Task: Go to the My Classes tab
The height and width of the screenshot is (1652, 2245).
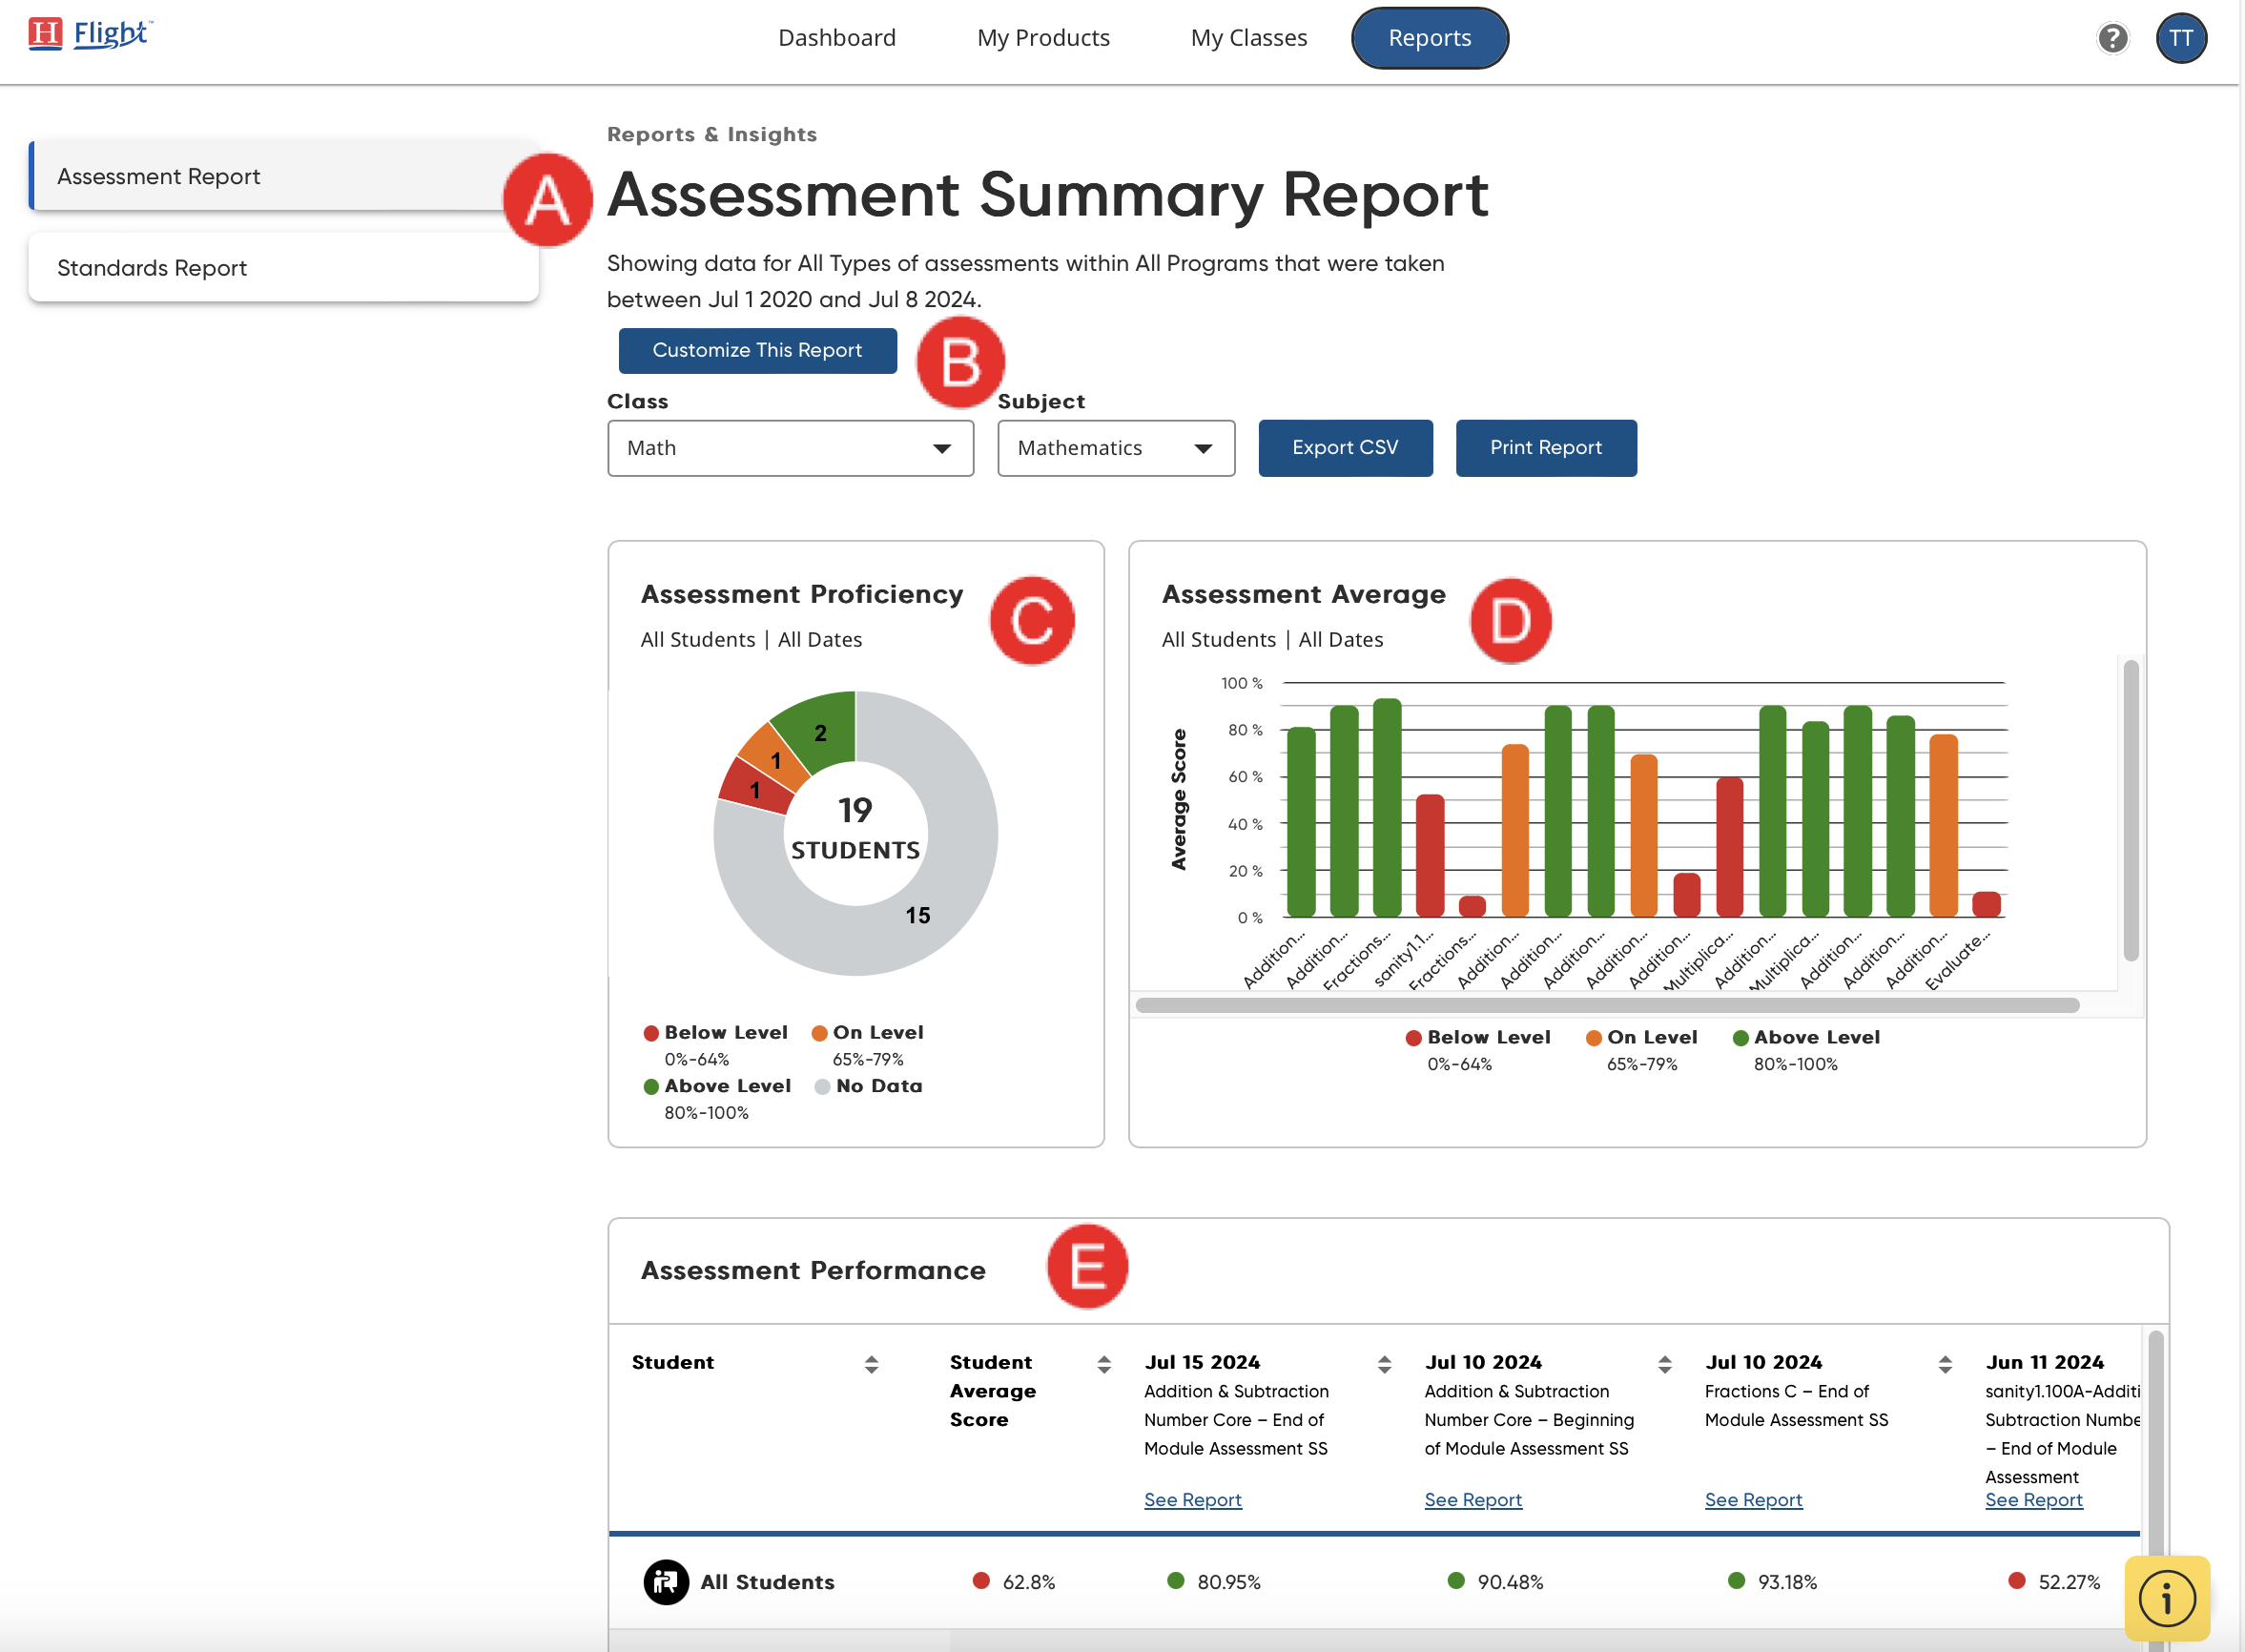Action: tap(1248, 38)
